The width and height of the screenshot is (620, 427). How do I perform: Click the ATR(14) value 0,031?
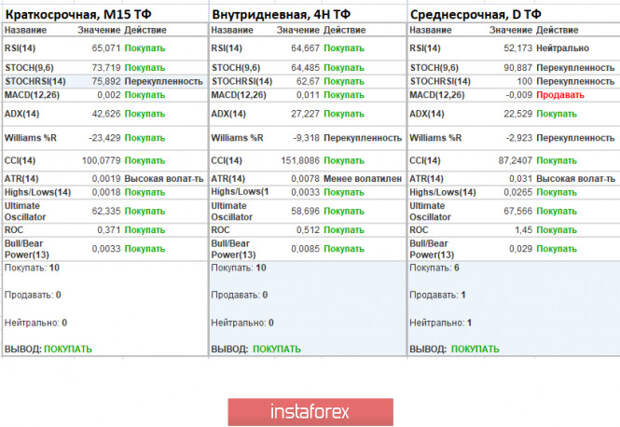521,179
